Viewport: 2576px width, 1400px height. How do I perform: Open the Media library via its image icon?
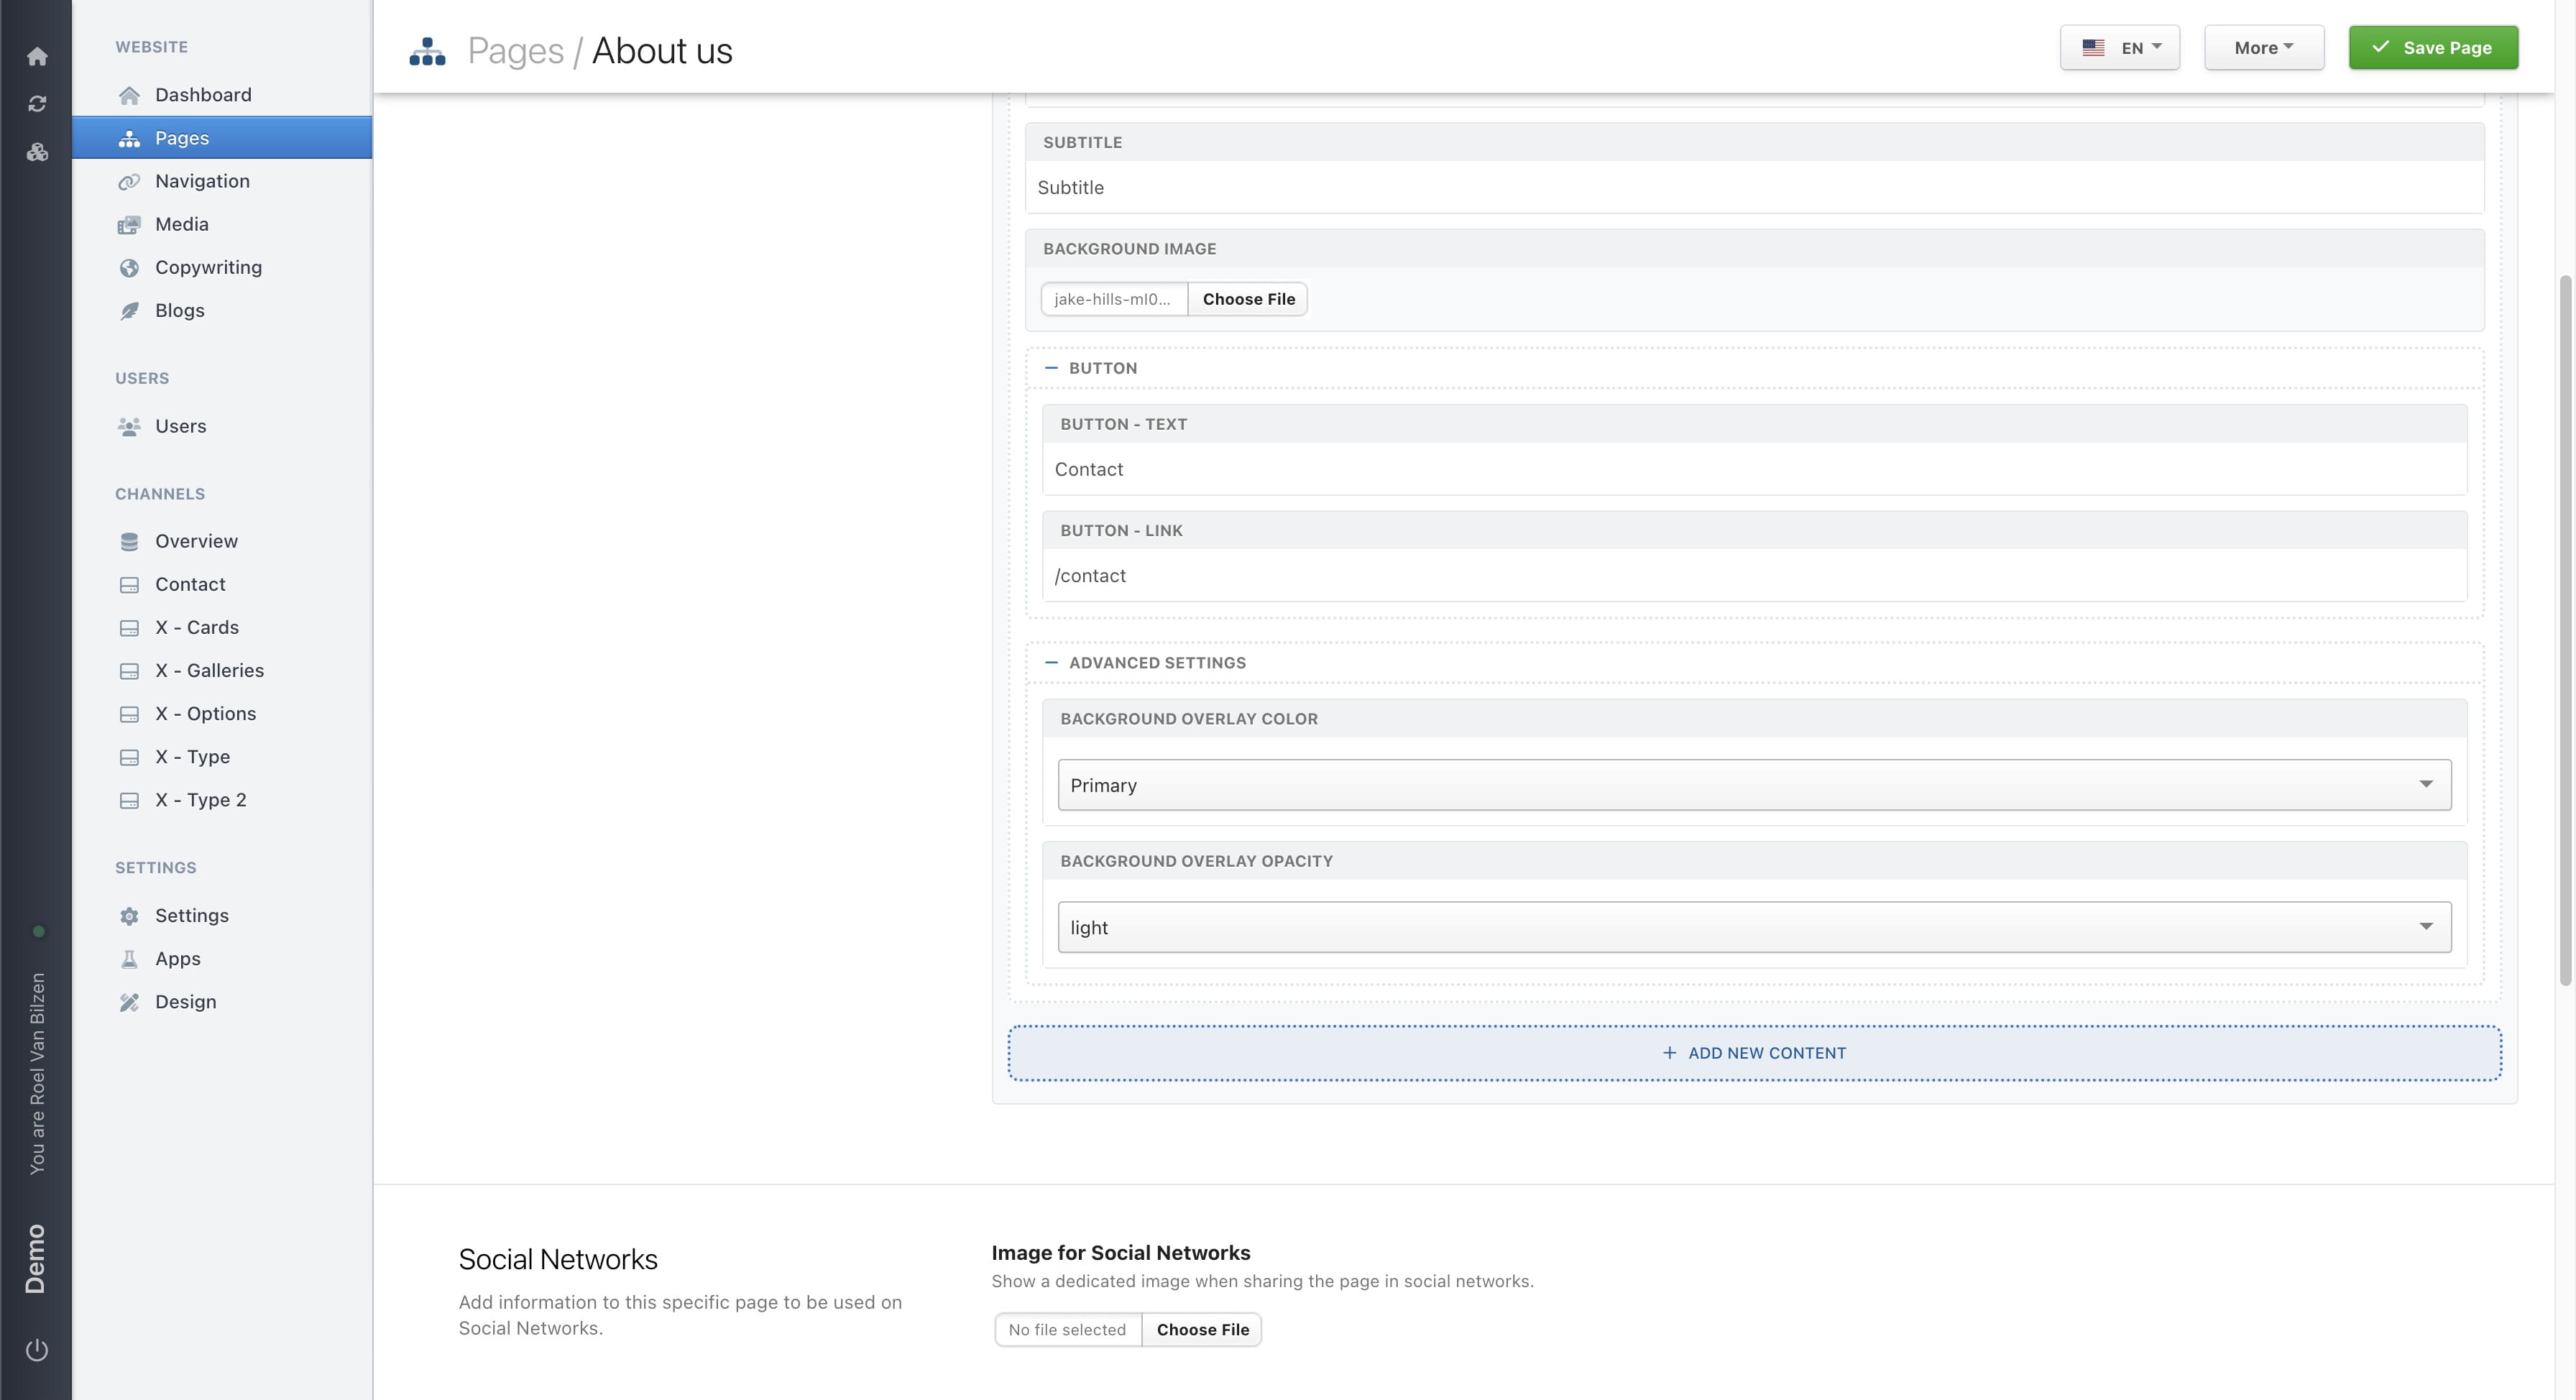tap(130, 224)
